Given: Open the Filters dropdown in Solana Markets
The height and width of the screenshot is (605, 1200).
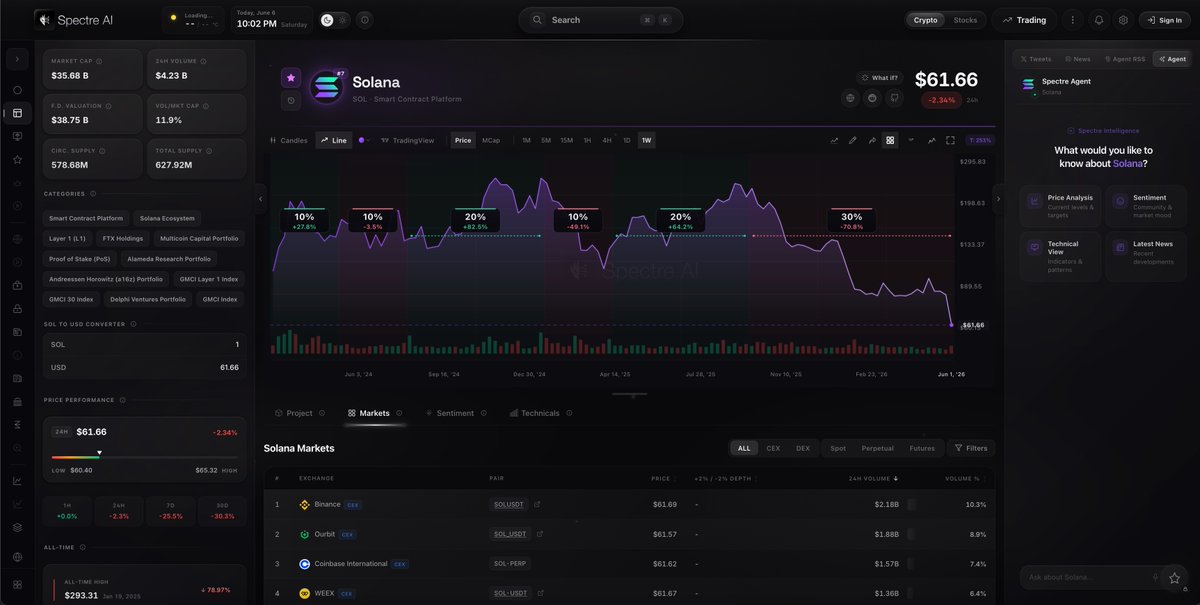Looking at the screenshot, I should coord(970,448).
